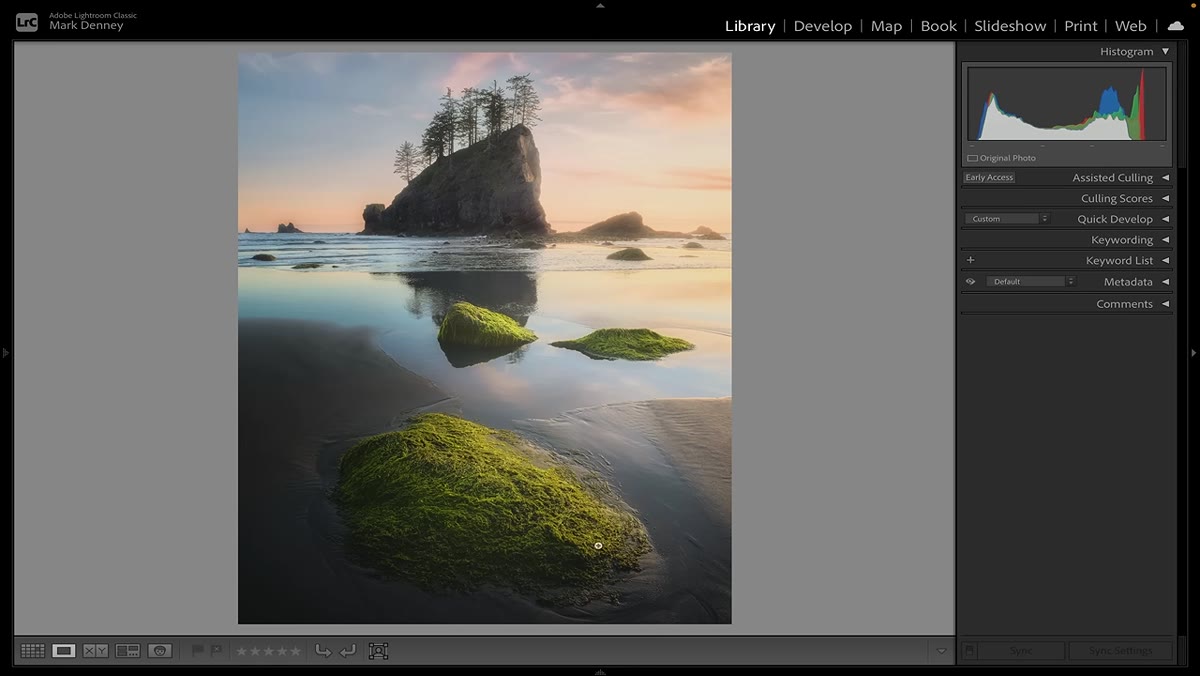1200x676 pixels.
Task: Click the Lightroom Classic Lrc logo
Action: point(27,21)
